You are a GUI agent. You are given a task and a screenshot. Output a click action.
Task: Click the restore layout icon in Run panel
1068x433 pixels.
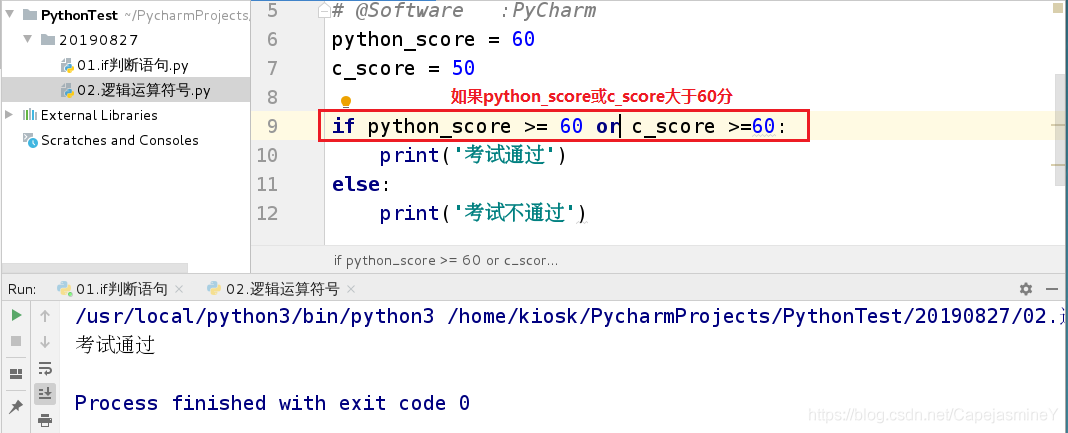[x=16, y=374]
